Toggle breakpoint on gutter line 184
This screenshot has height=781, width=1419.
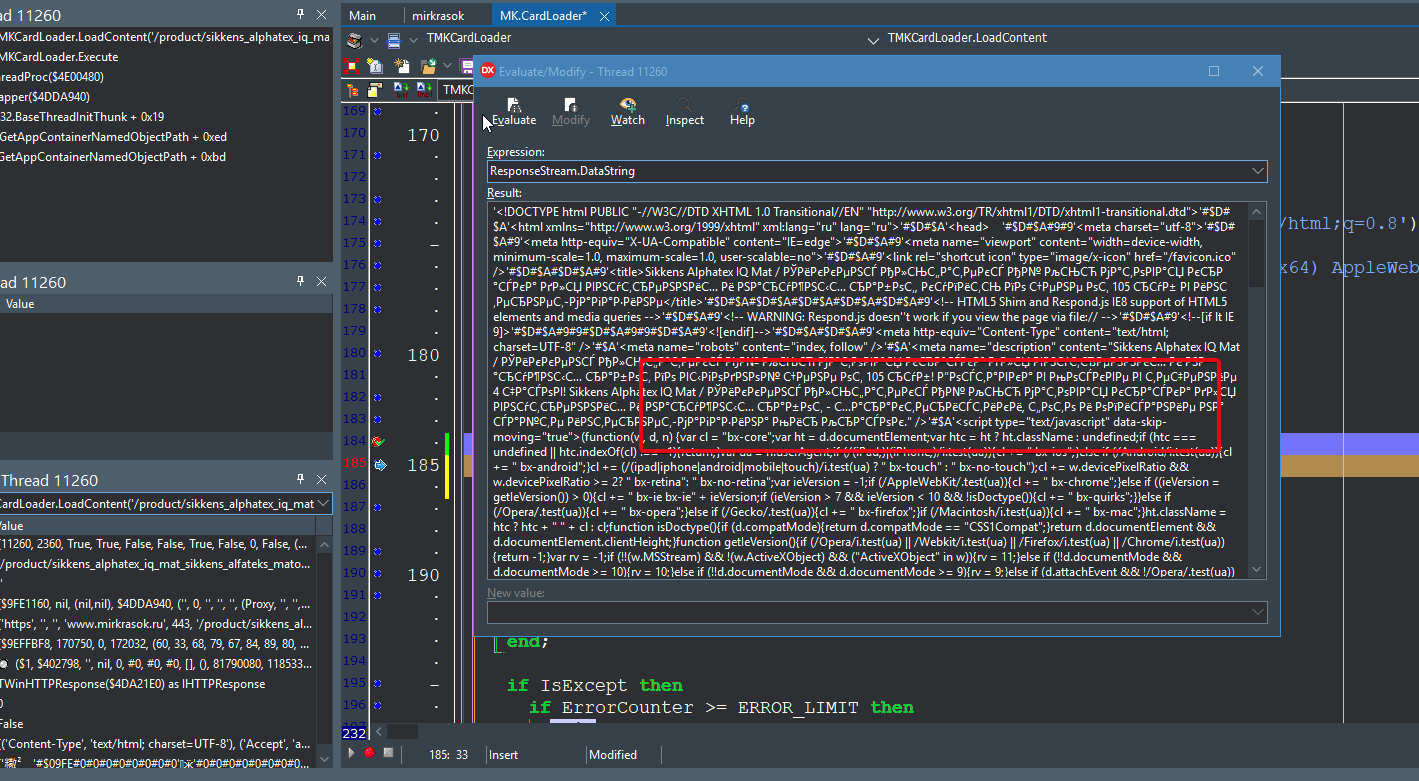coord(378,441)
